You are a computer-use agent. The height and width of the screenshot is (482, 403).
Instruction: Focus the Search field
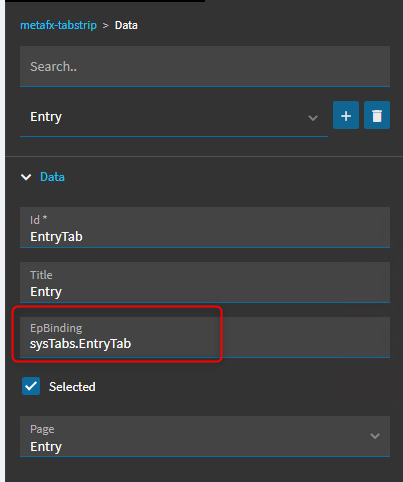pyautogui.click(x=205, y=67)
